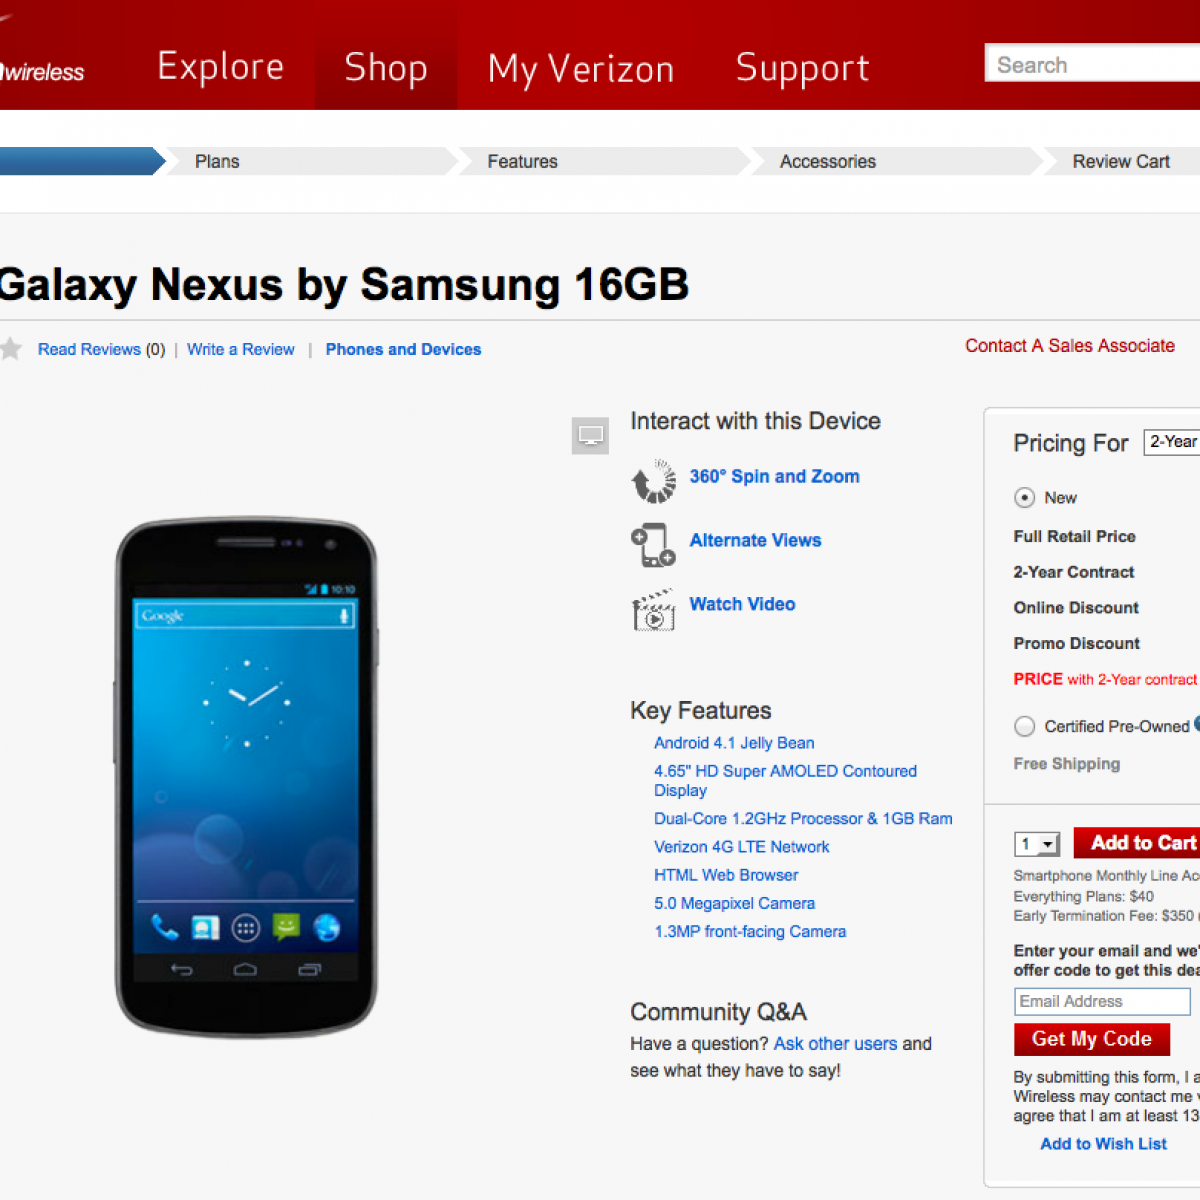Select the Certified Pre-Owned radio button
The image size is (1200, 1200).
[1024, 727]
